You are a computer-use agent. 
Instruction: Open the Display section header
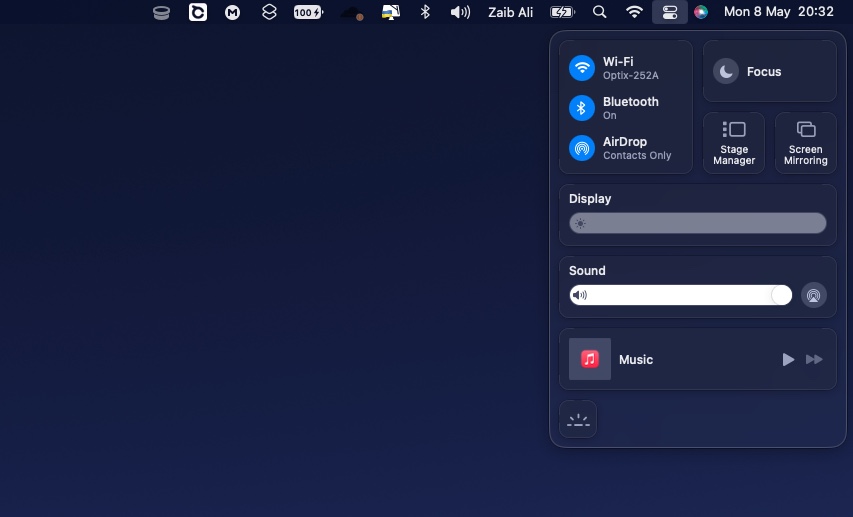(x=590, y=199)
